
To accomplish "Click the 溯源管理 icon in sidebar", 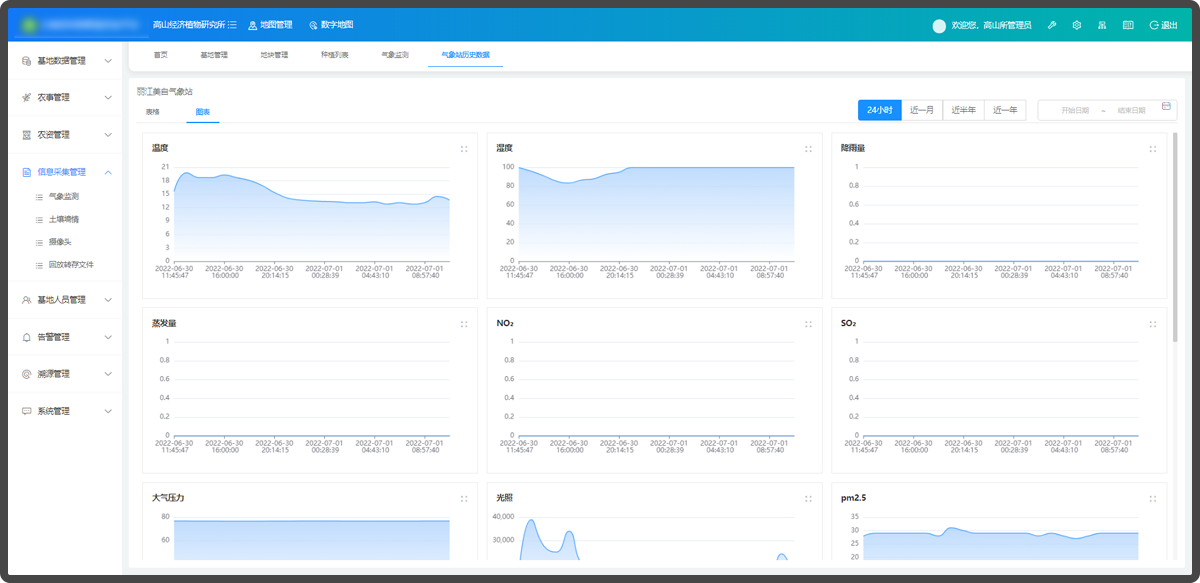I will pyautogui.click(x=27, y=374).
